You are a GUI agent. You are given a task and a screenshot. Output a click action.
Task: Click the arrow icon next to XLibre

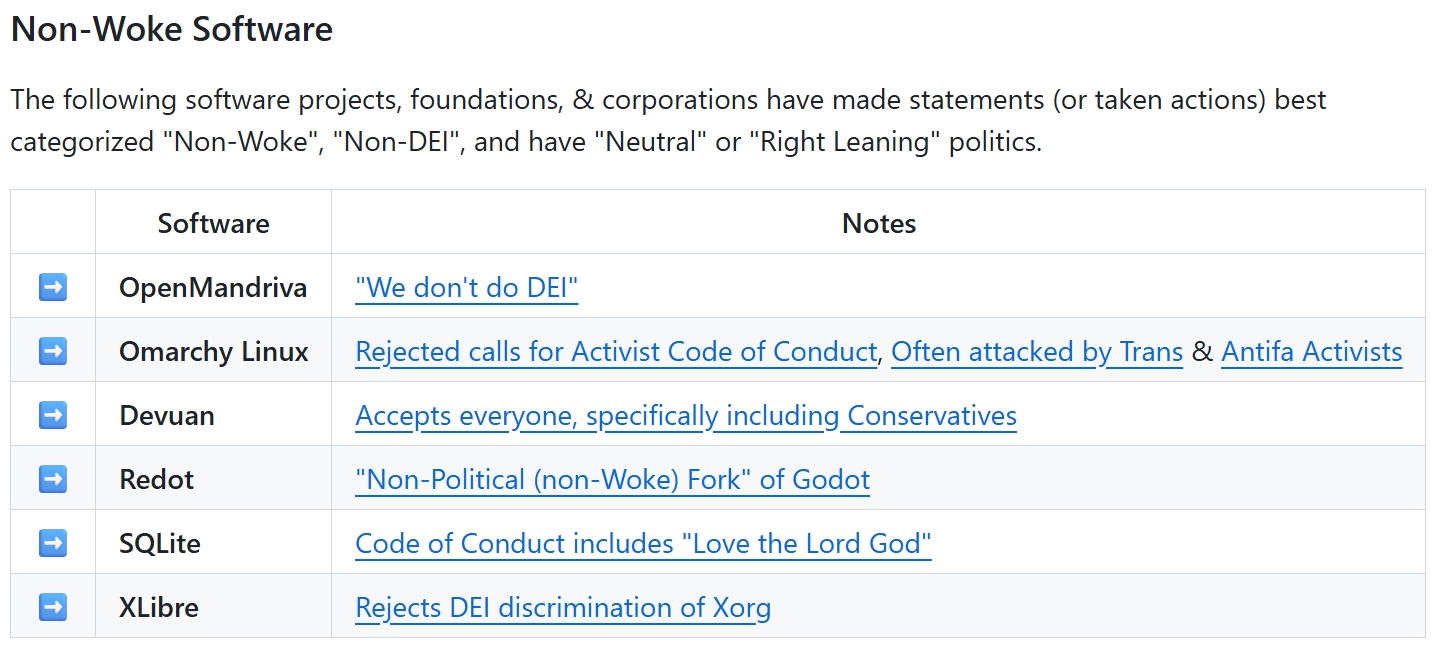click(53, 607)
